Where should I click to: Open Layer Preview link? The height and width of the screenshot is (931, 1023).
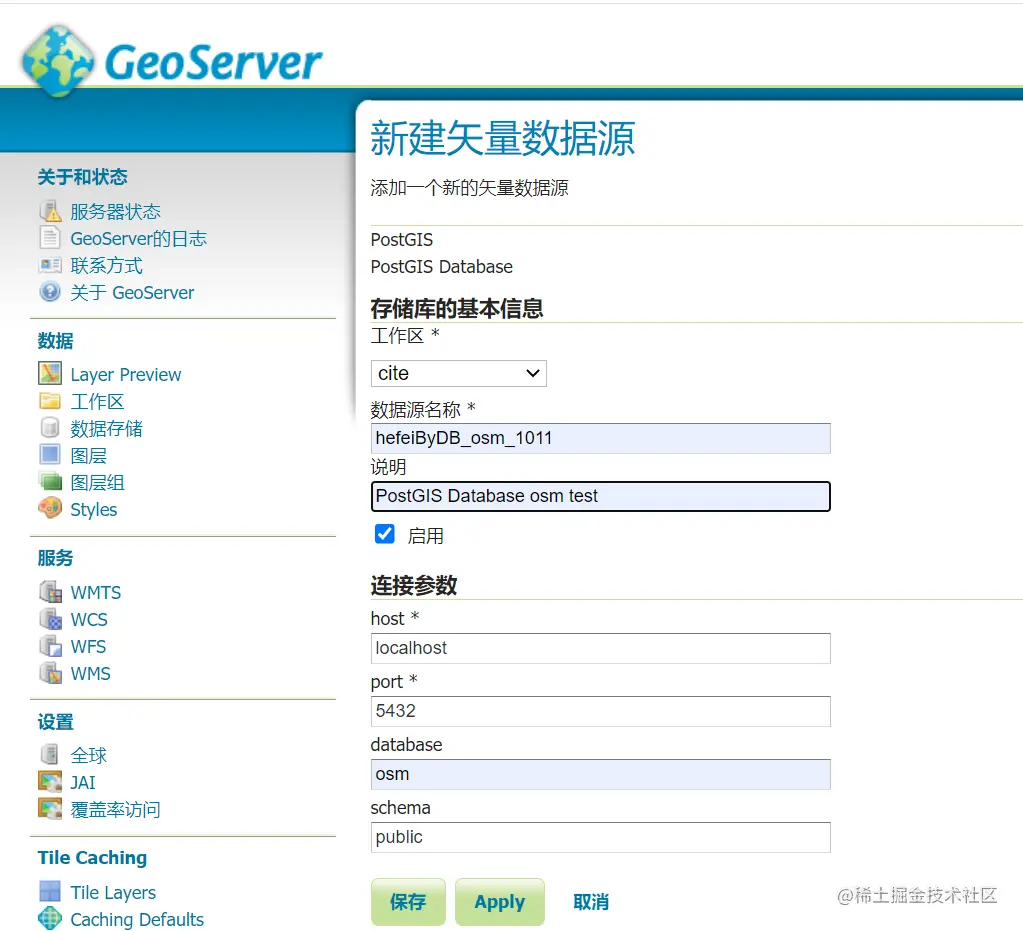click(x=126, y=374)
